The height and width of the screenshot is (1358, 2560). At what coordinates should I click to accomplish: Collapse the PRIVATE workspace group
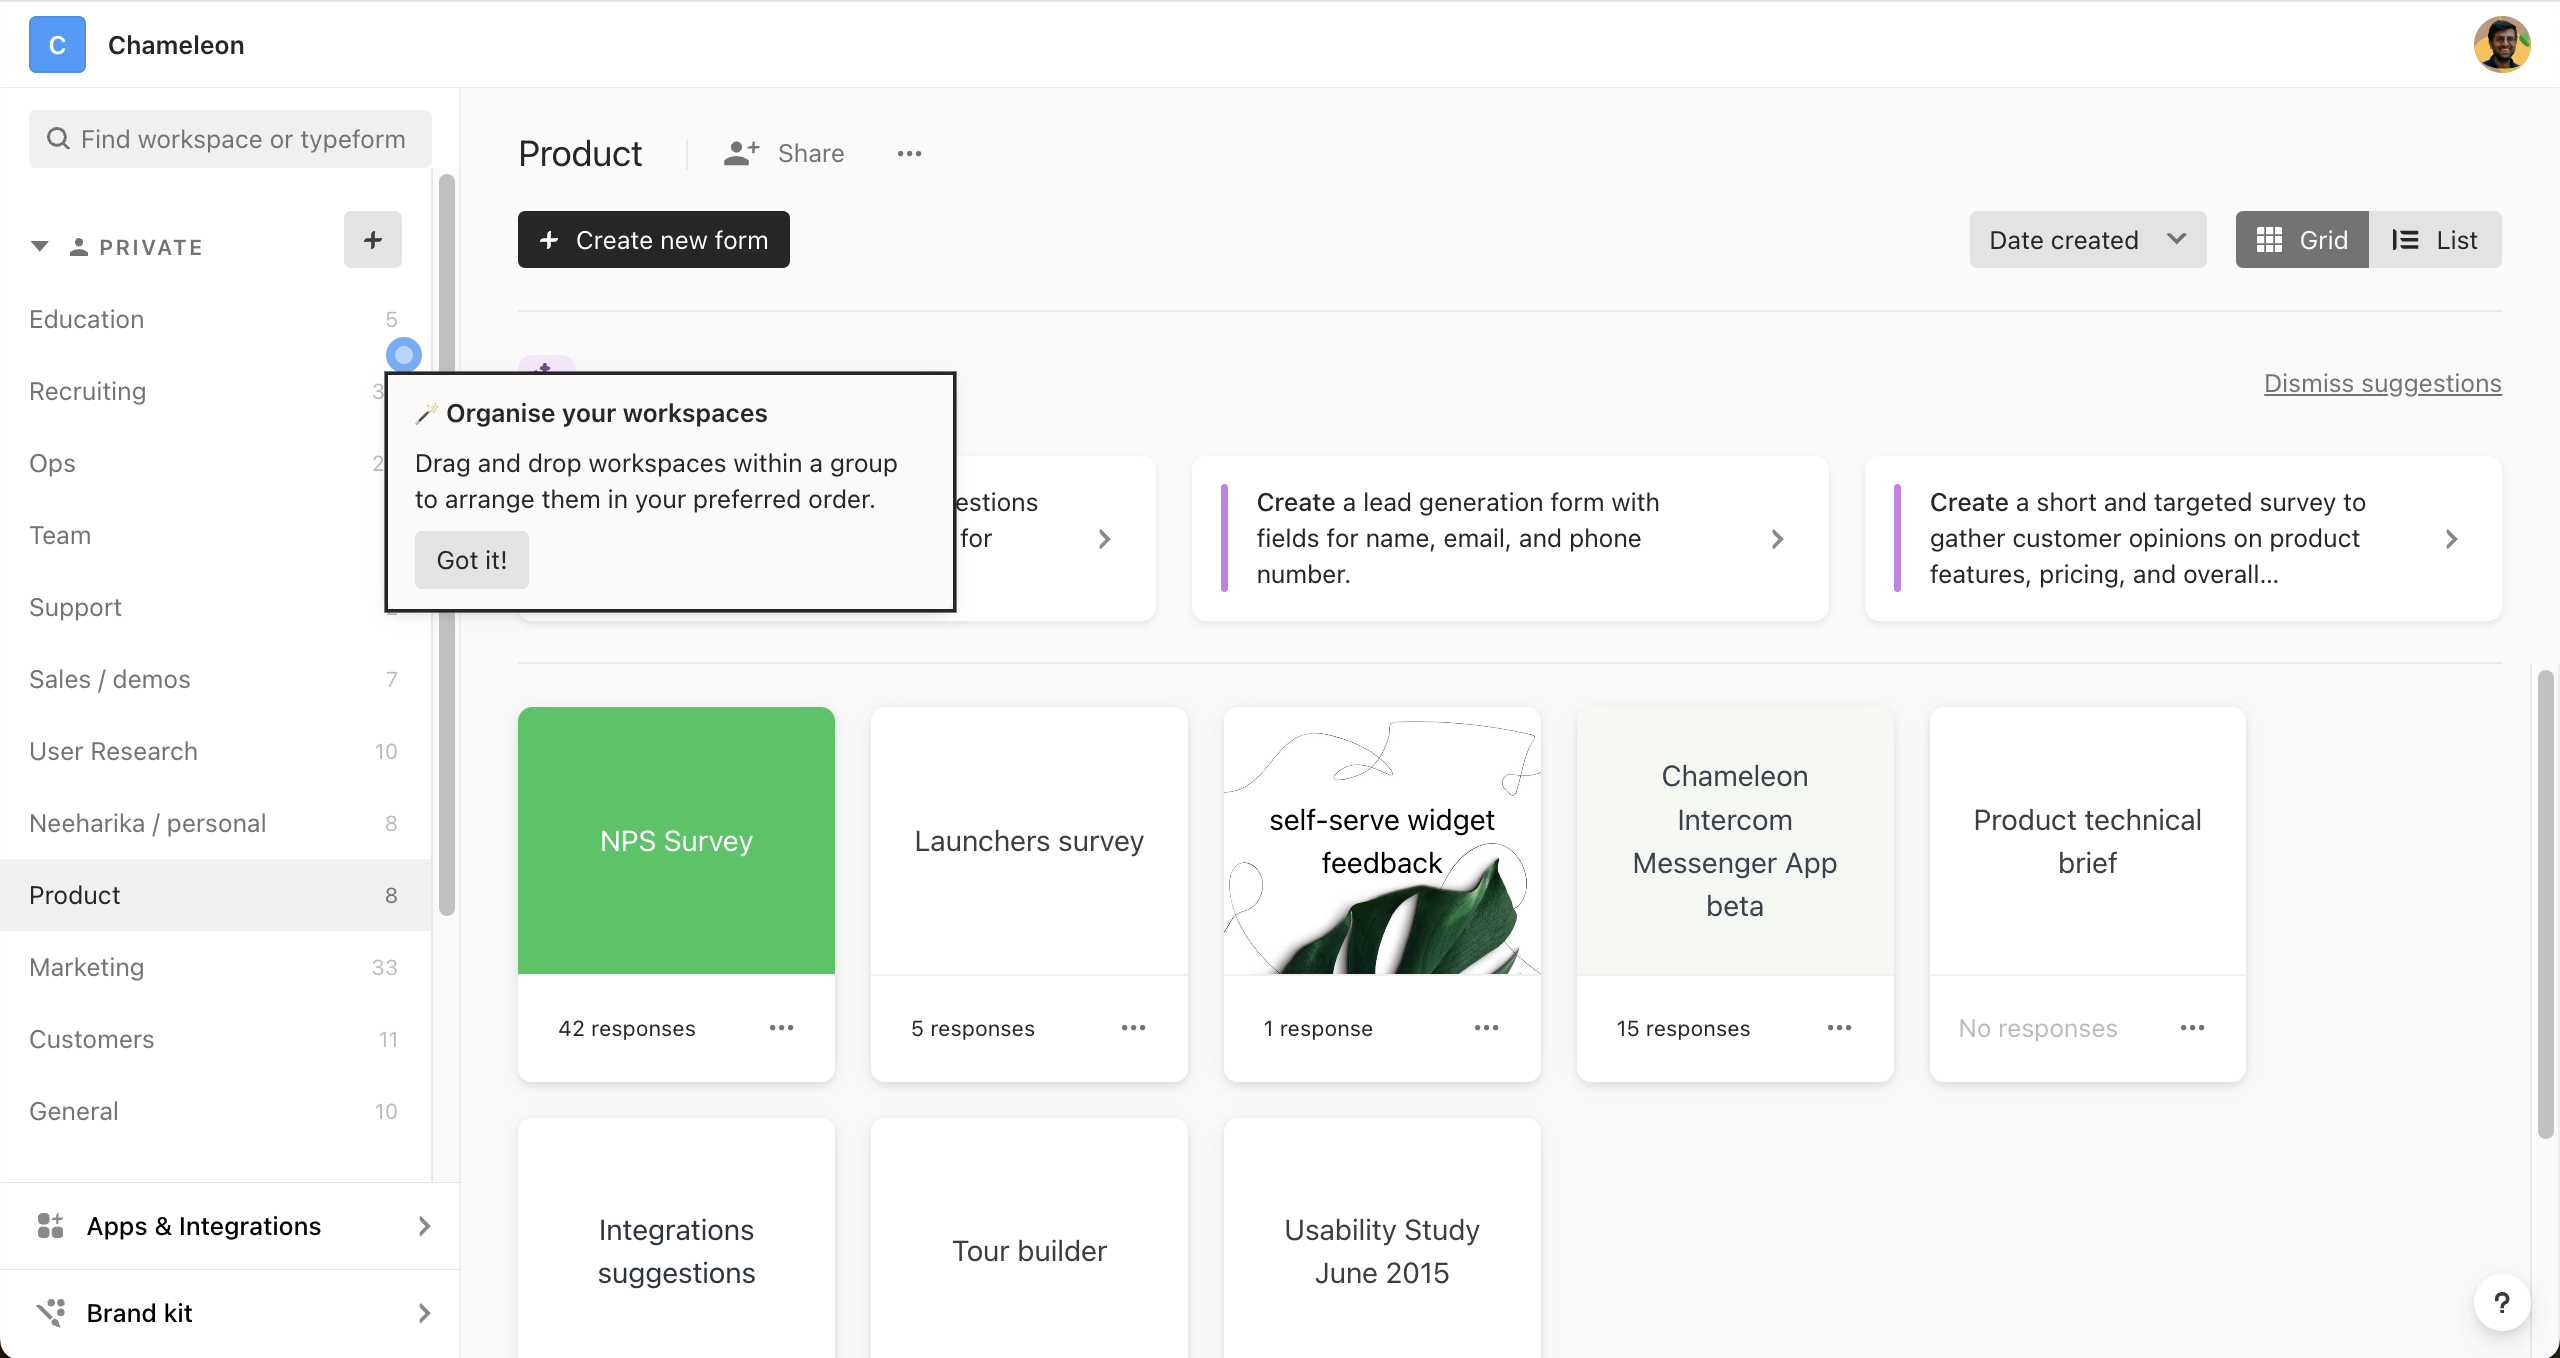[x=40, y=247]
